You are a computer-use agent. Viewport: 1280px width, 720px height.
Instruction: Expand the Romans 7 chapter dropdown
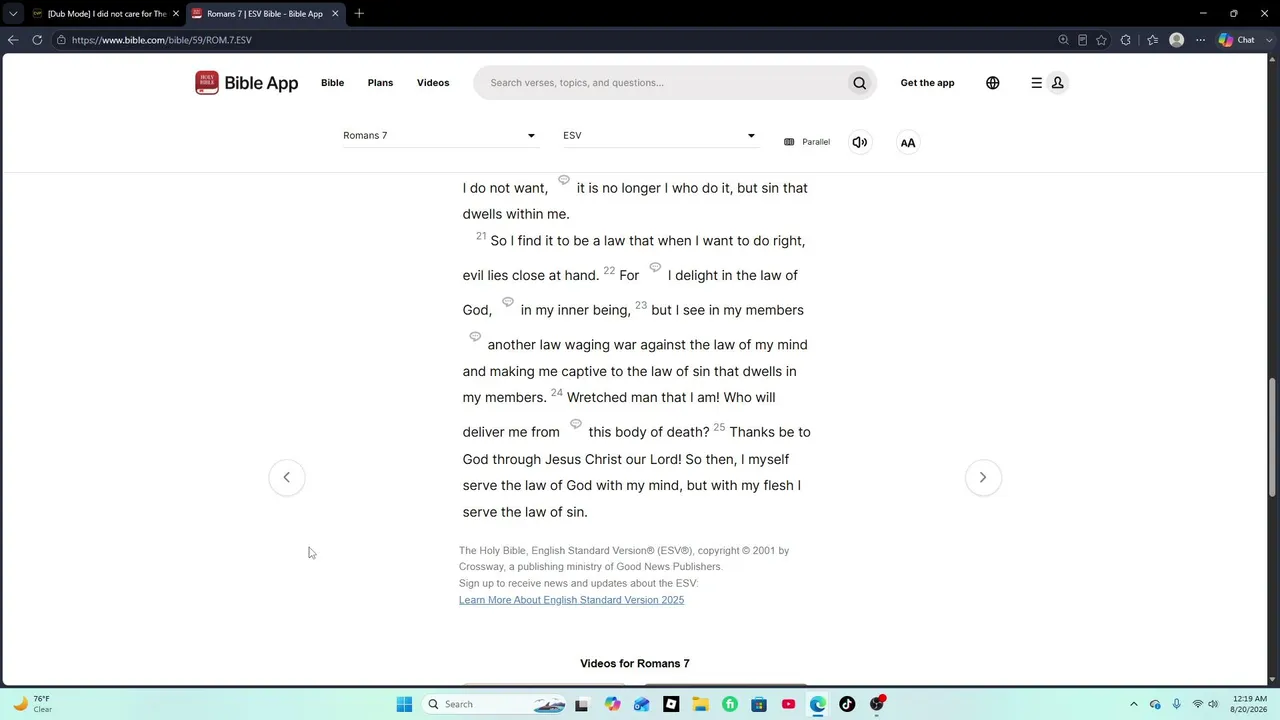pos(440,135)
